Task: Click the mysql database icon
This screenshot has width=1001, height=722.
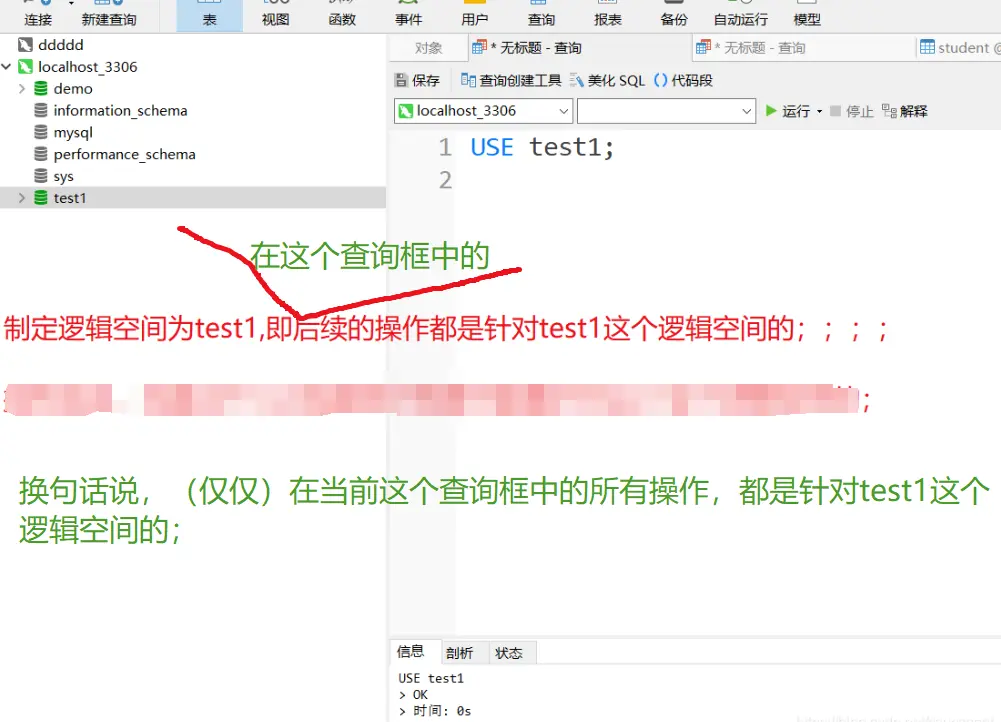Action: (x=40, y=132)
